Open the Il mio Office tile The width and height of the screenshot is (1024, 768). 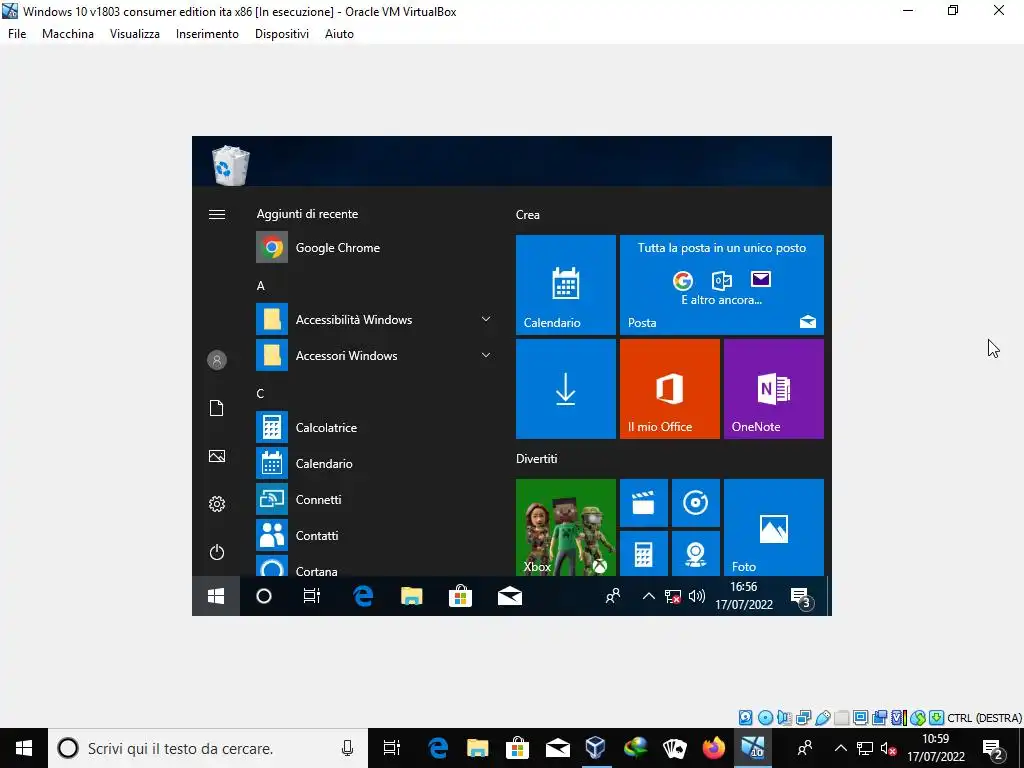669,389
